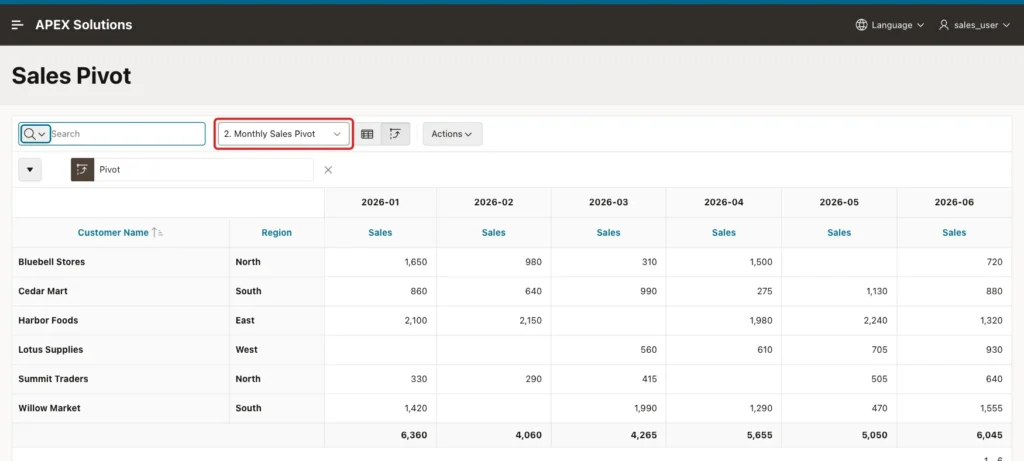Select the 2026-01 month header

(380, 202)
